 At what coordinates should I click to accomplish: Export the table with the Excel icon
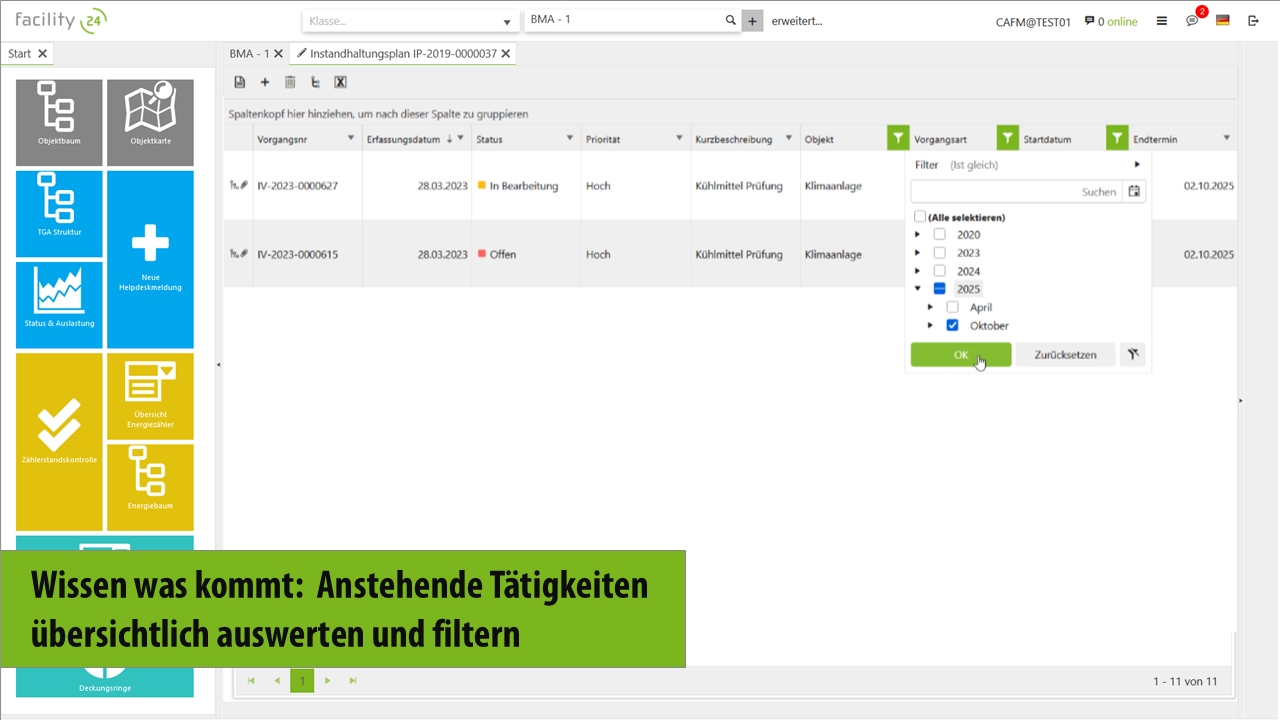pos(340,82)
